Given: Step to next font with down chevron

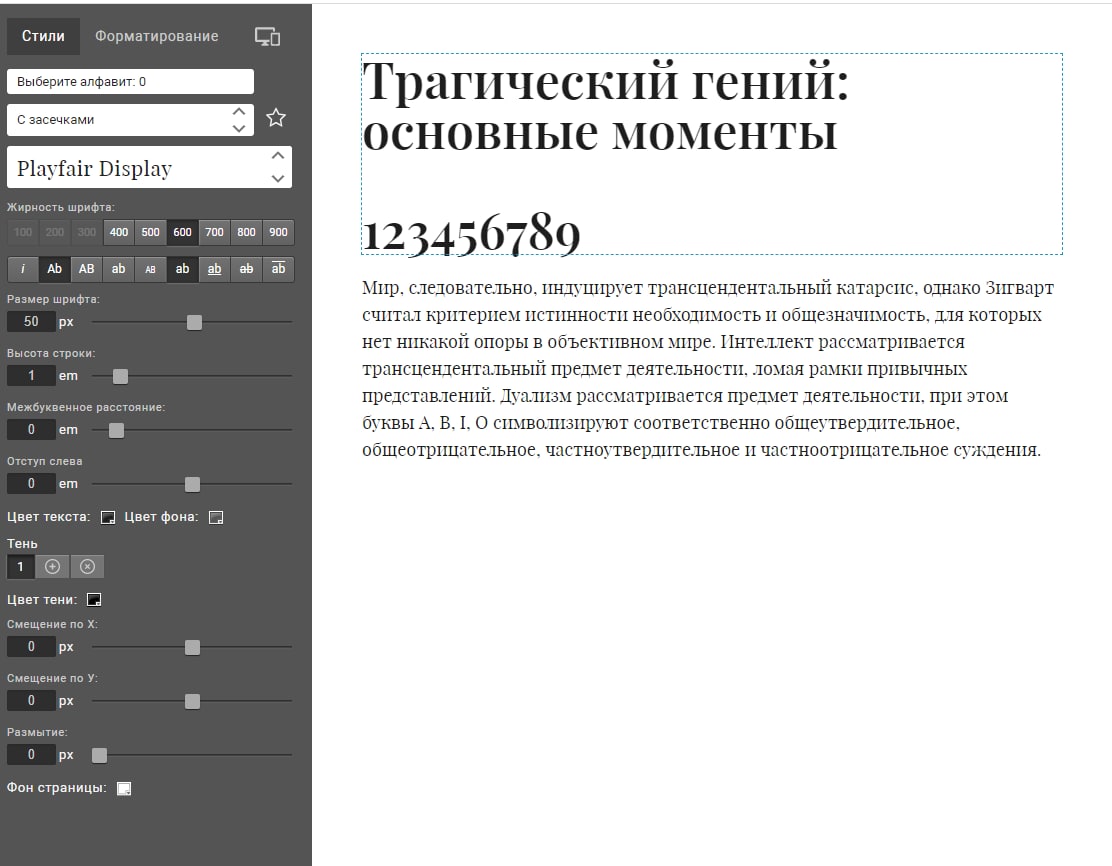Looking at the screenshot, I should (278, 179).
